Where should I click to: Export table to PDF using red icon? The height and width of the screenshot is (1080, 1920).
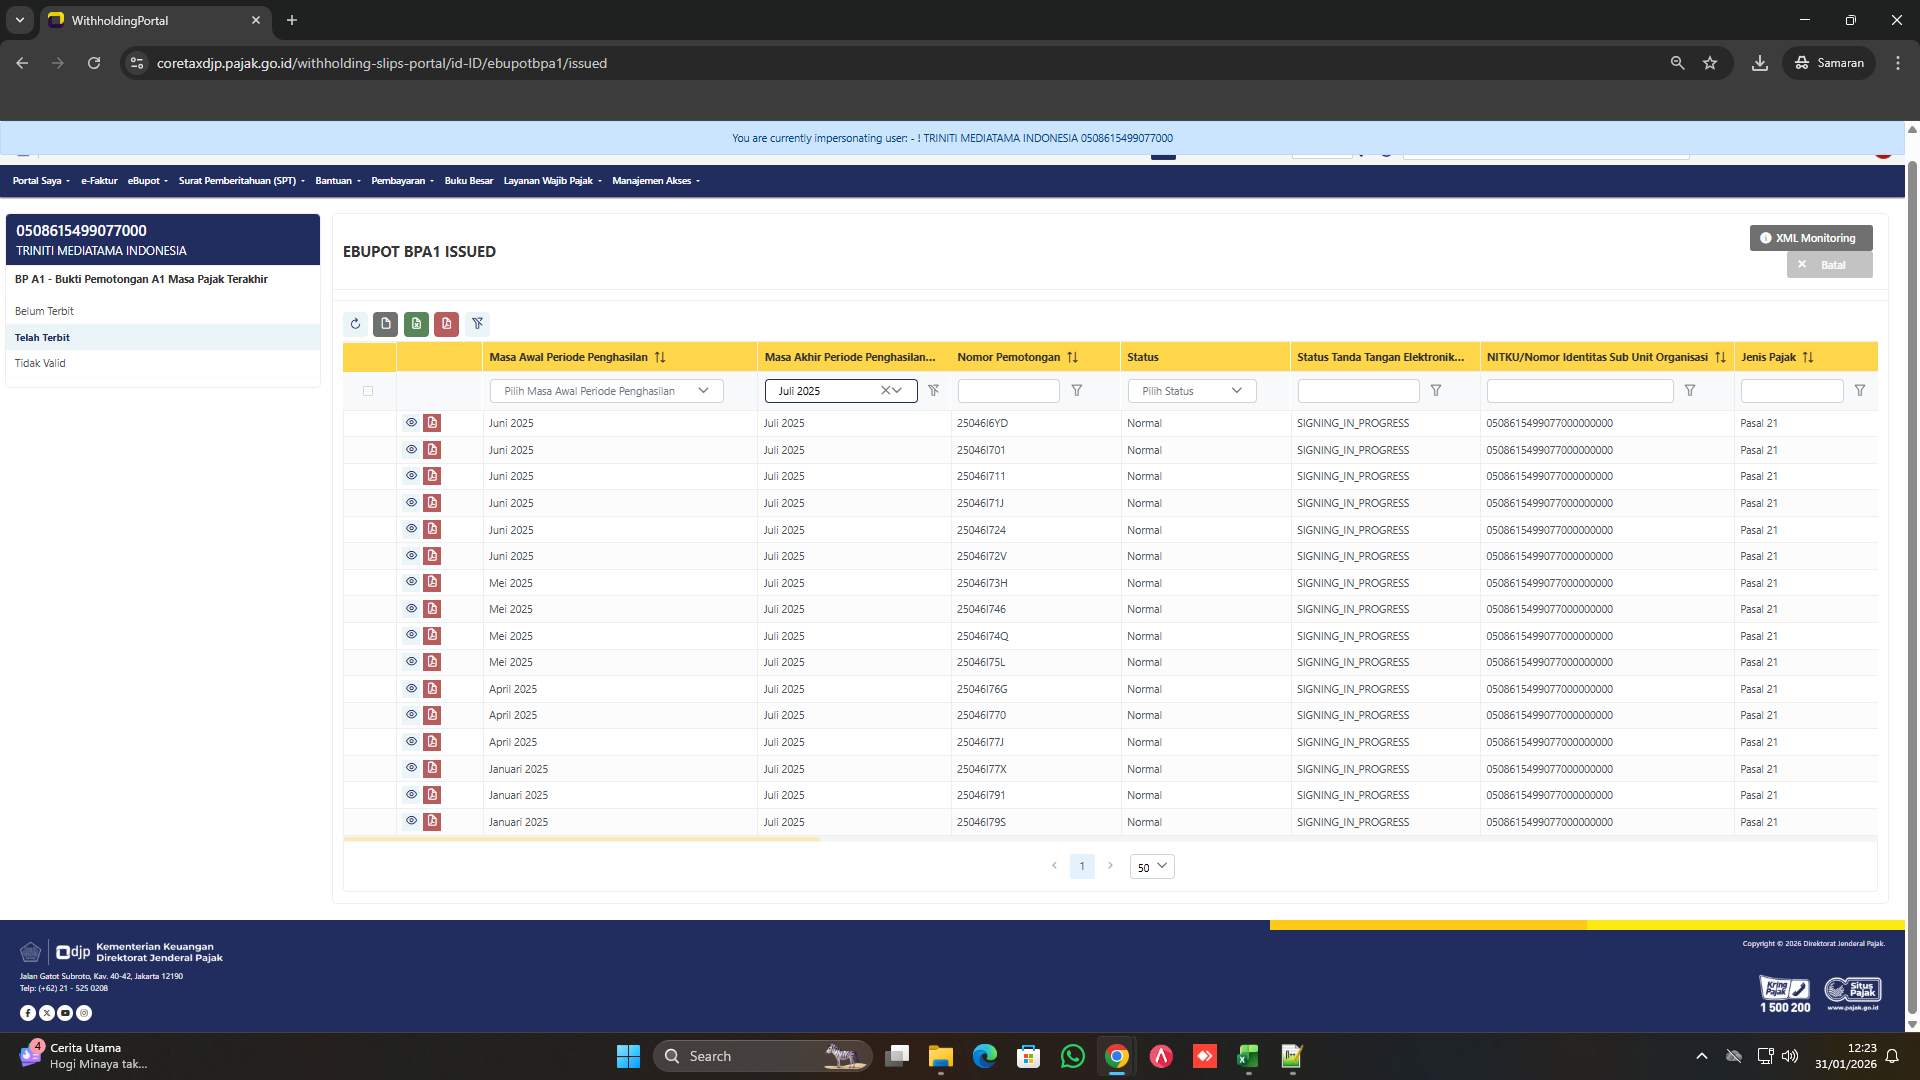[x=447, y=323]
